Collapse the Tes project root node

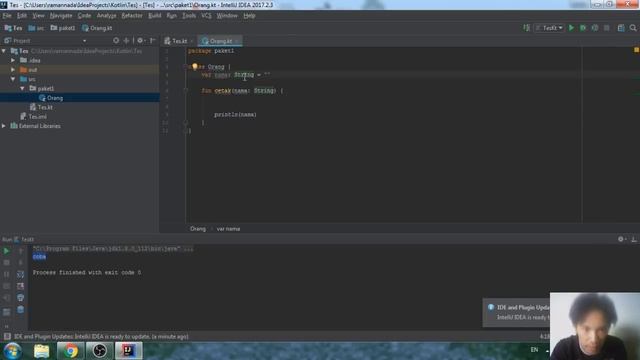tap(4, 51)
